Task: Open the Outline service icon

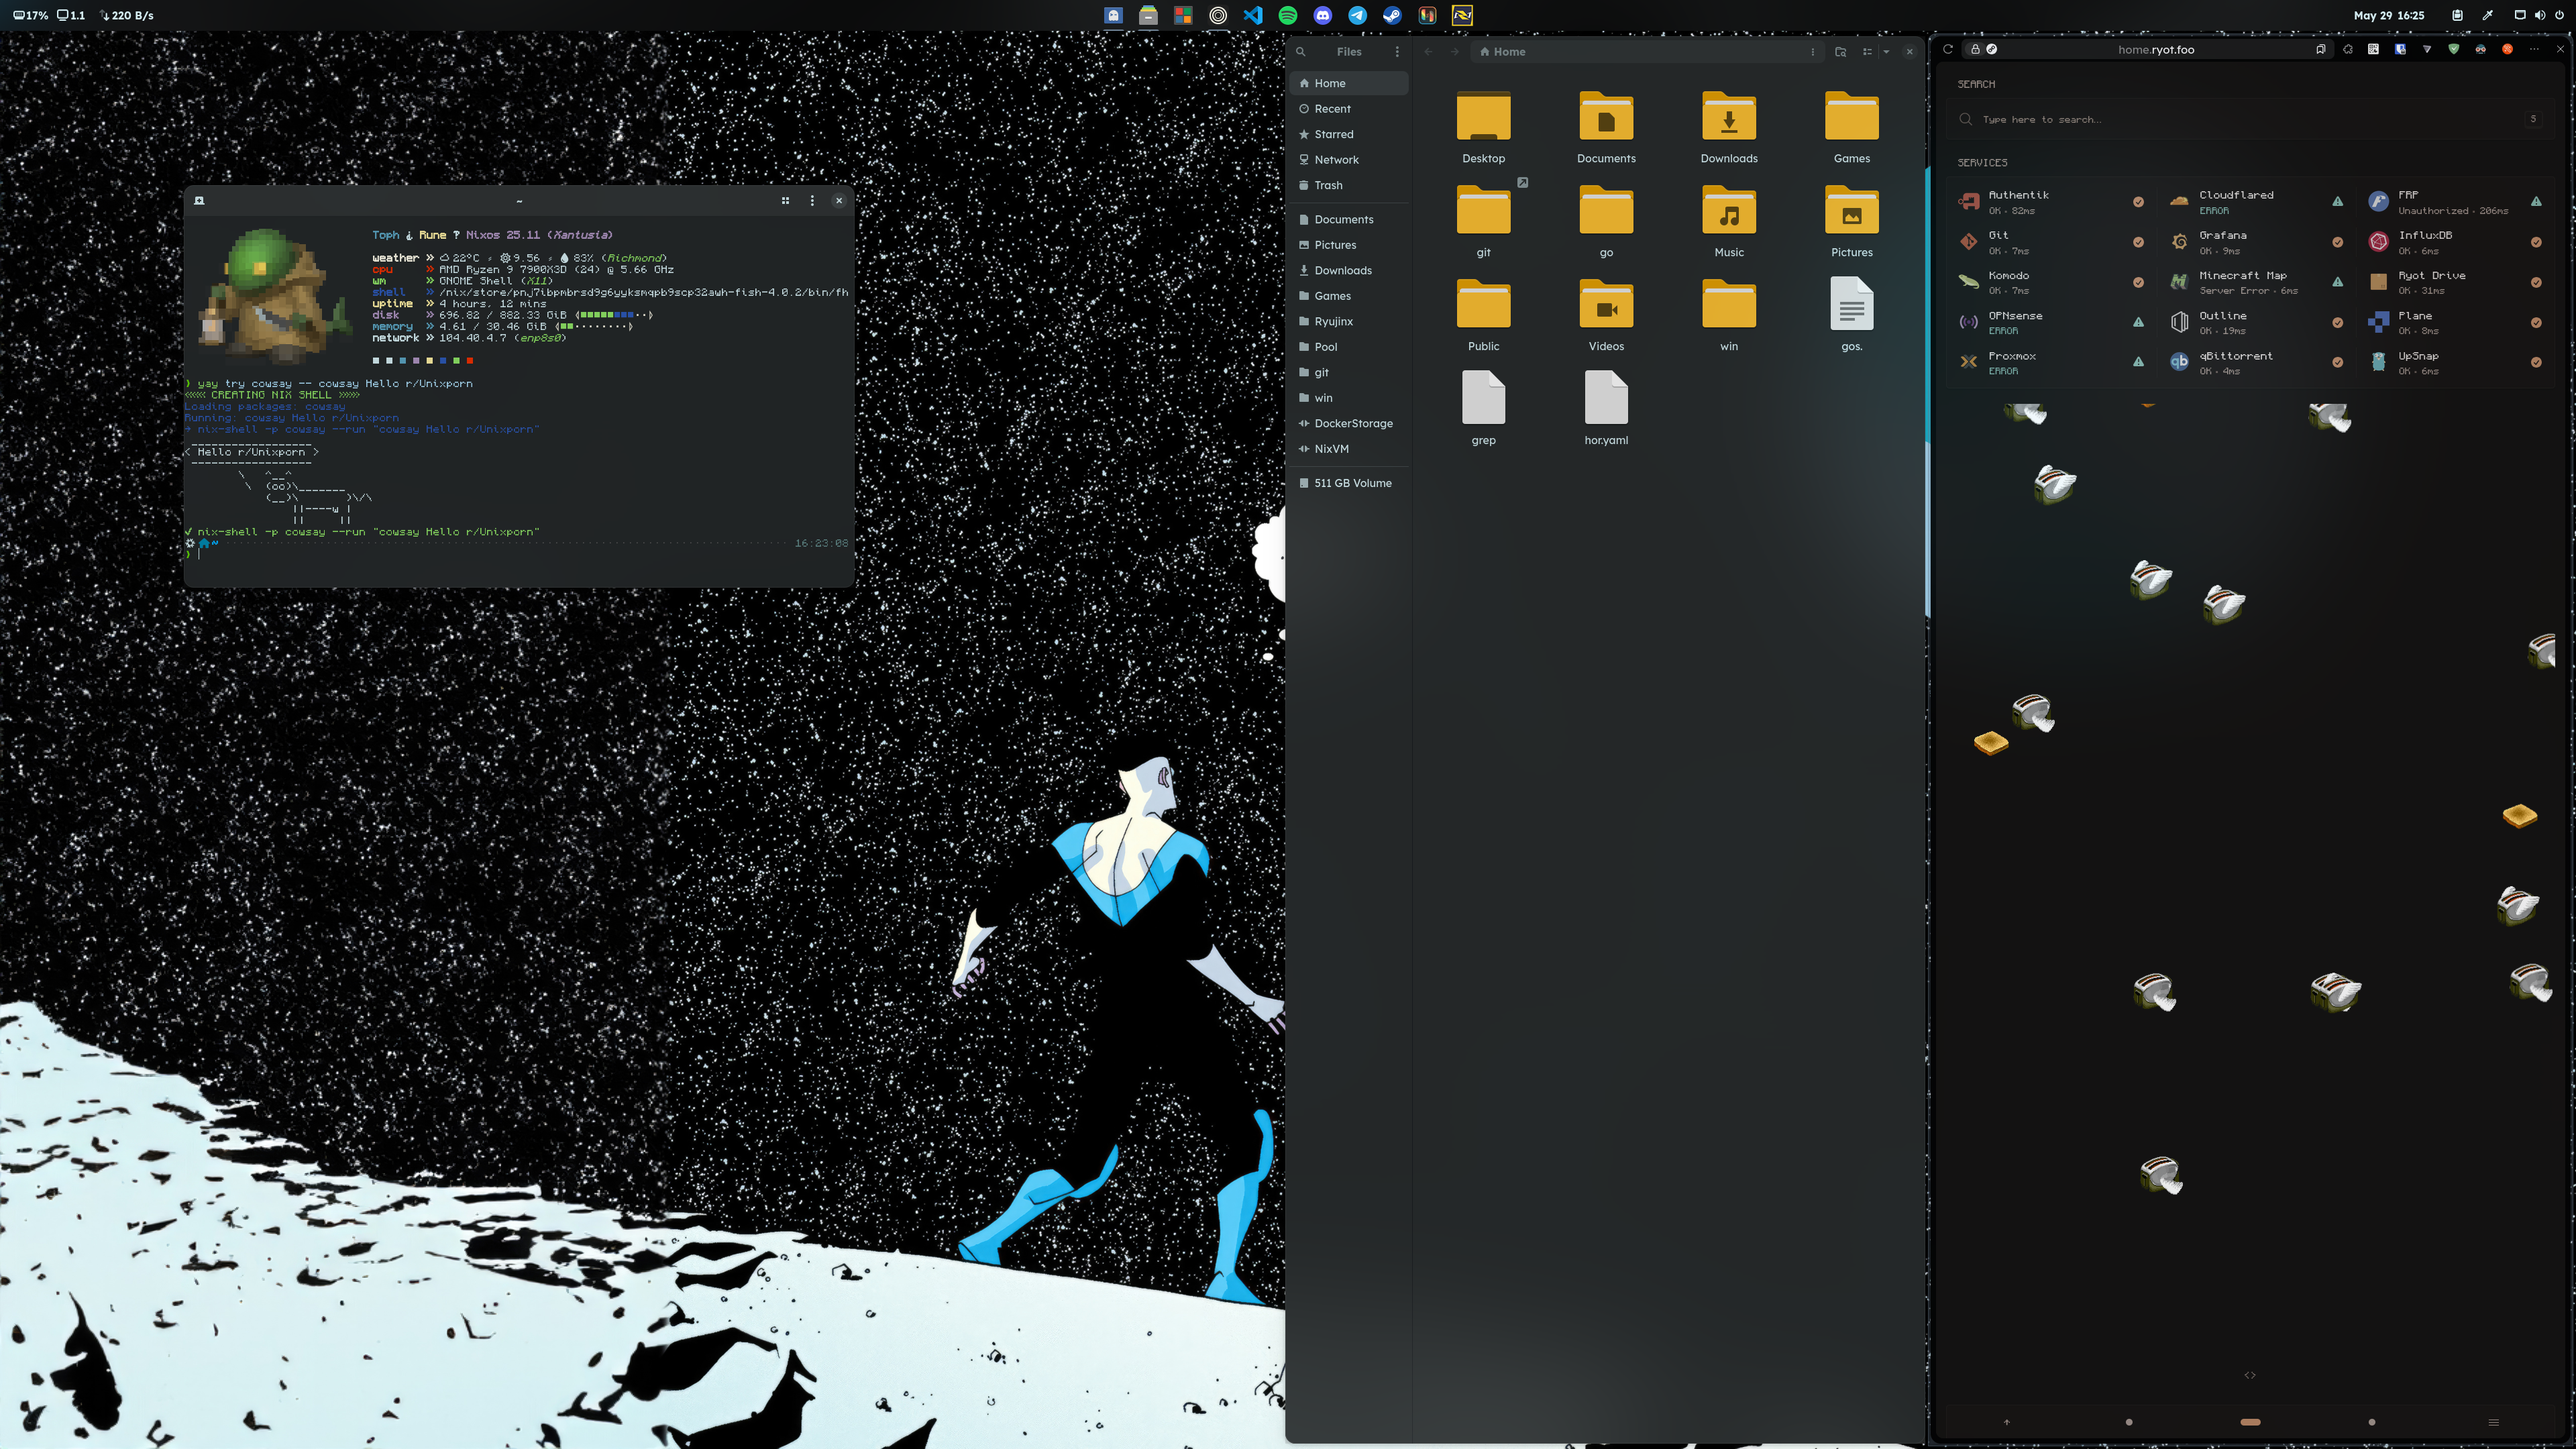Action: click(2180, 322)
